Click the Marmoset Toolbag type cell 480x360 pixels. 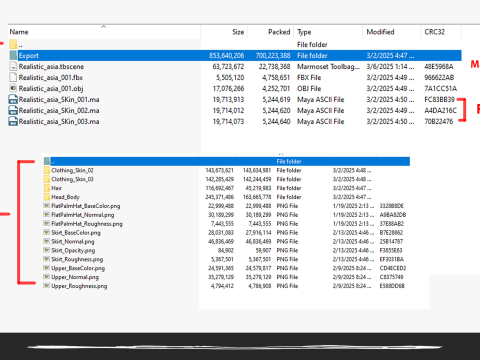pyautogui.click(x=328, y=67)
